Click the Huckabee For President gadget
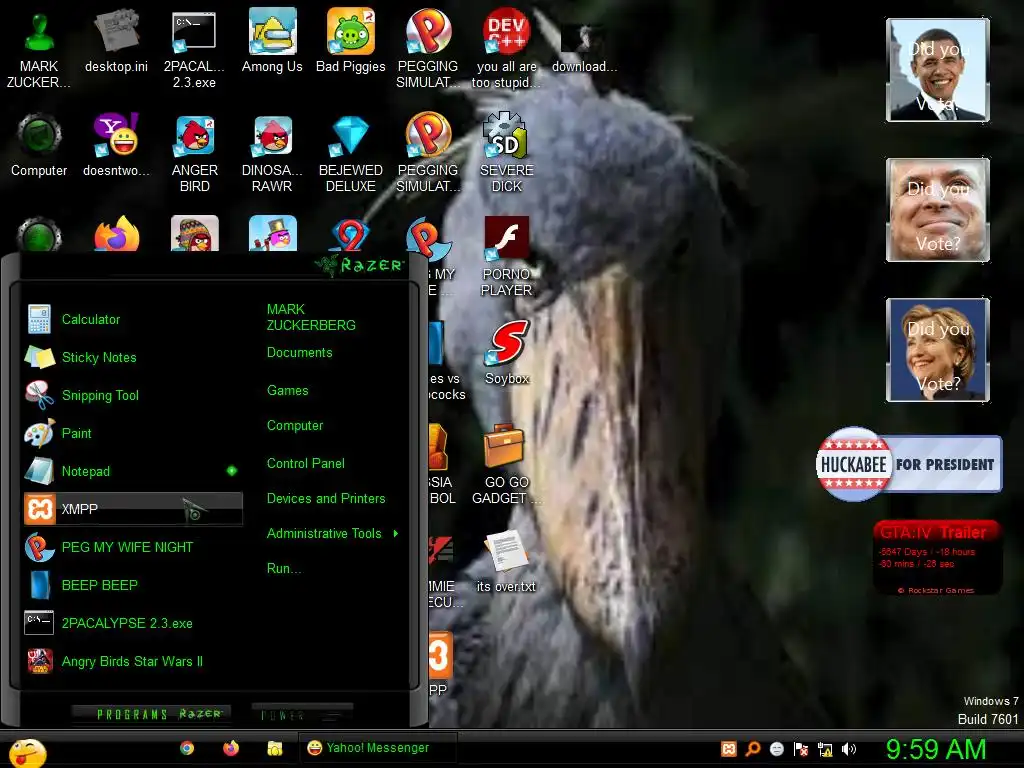Image resolution: width=1024 pixels, height=768 pixels. point(908,464)
